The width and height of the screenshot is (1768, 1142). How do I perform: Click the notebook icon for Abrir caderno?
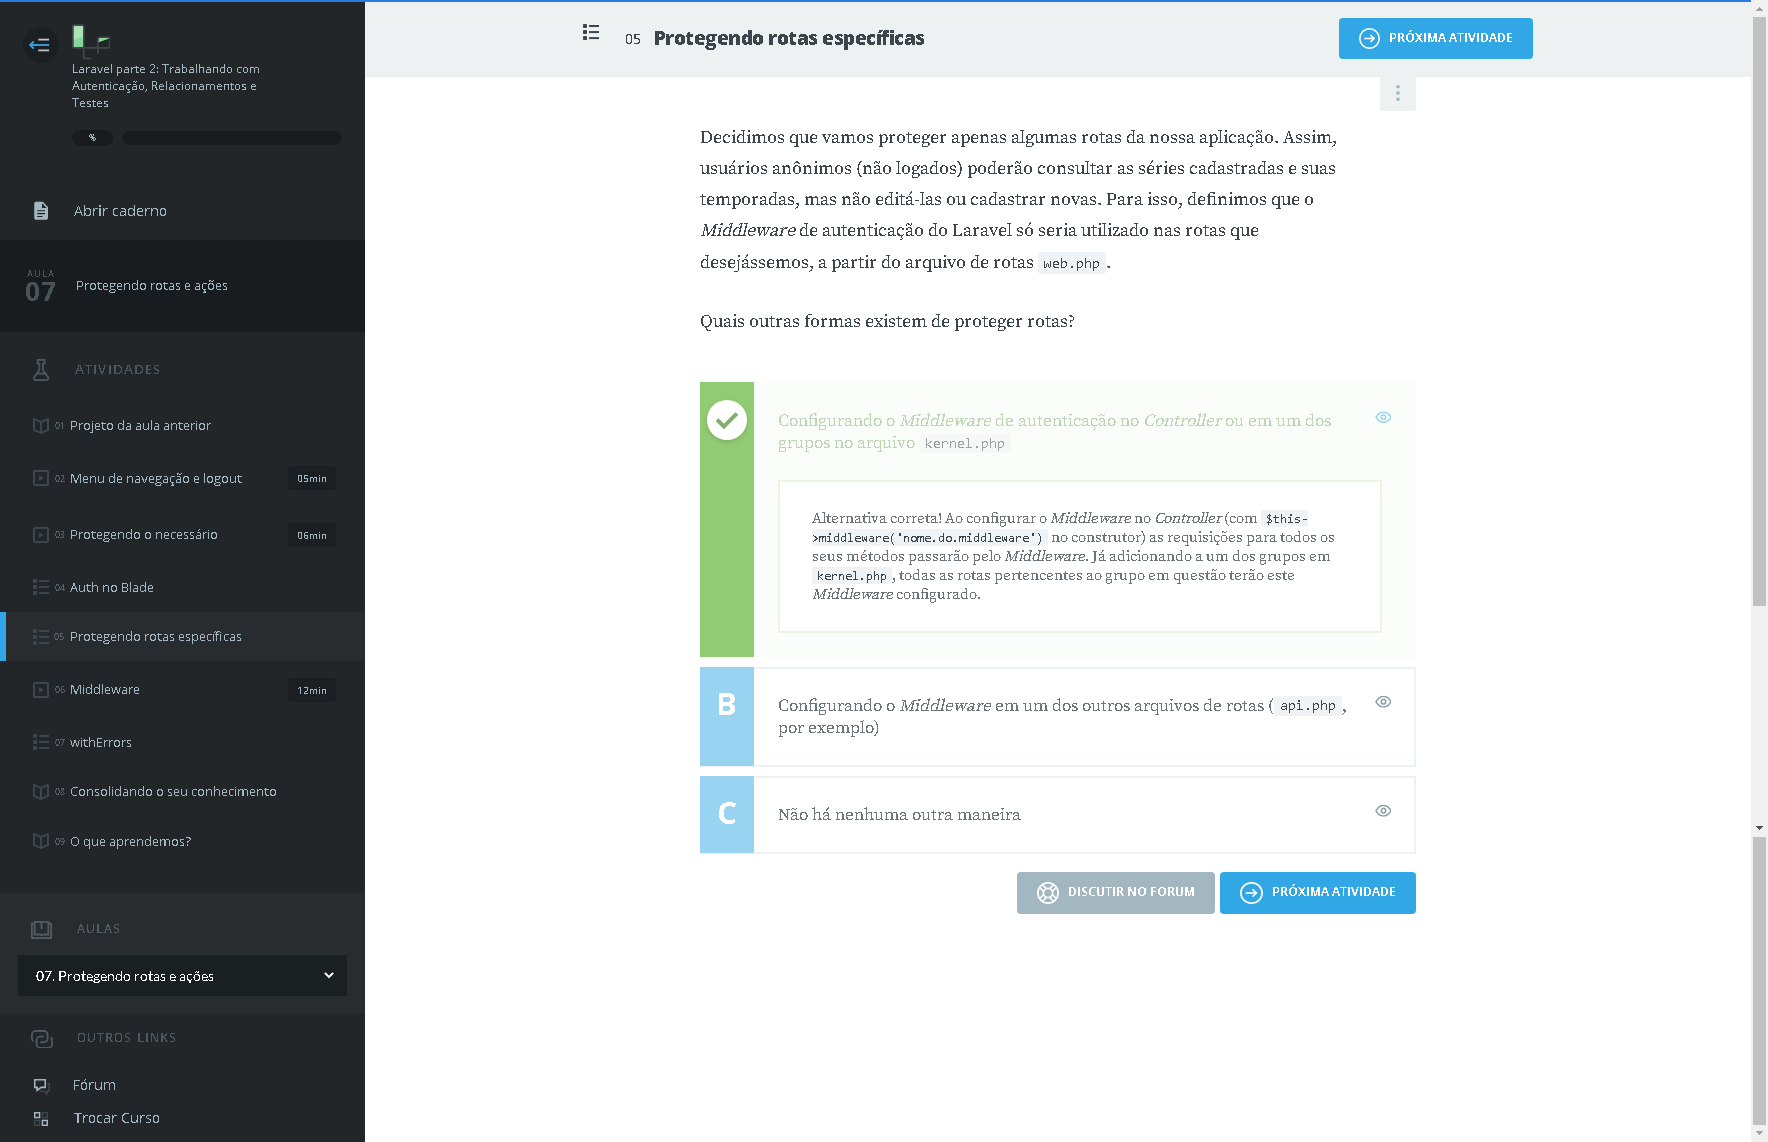tap(41, 211)
